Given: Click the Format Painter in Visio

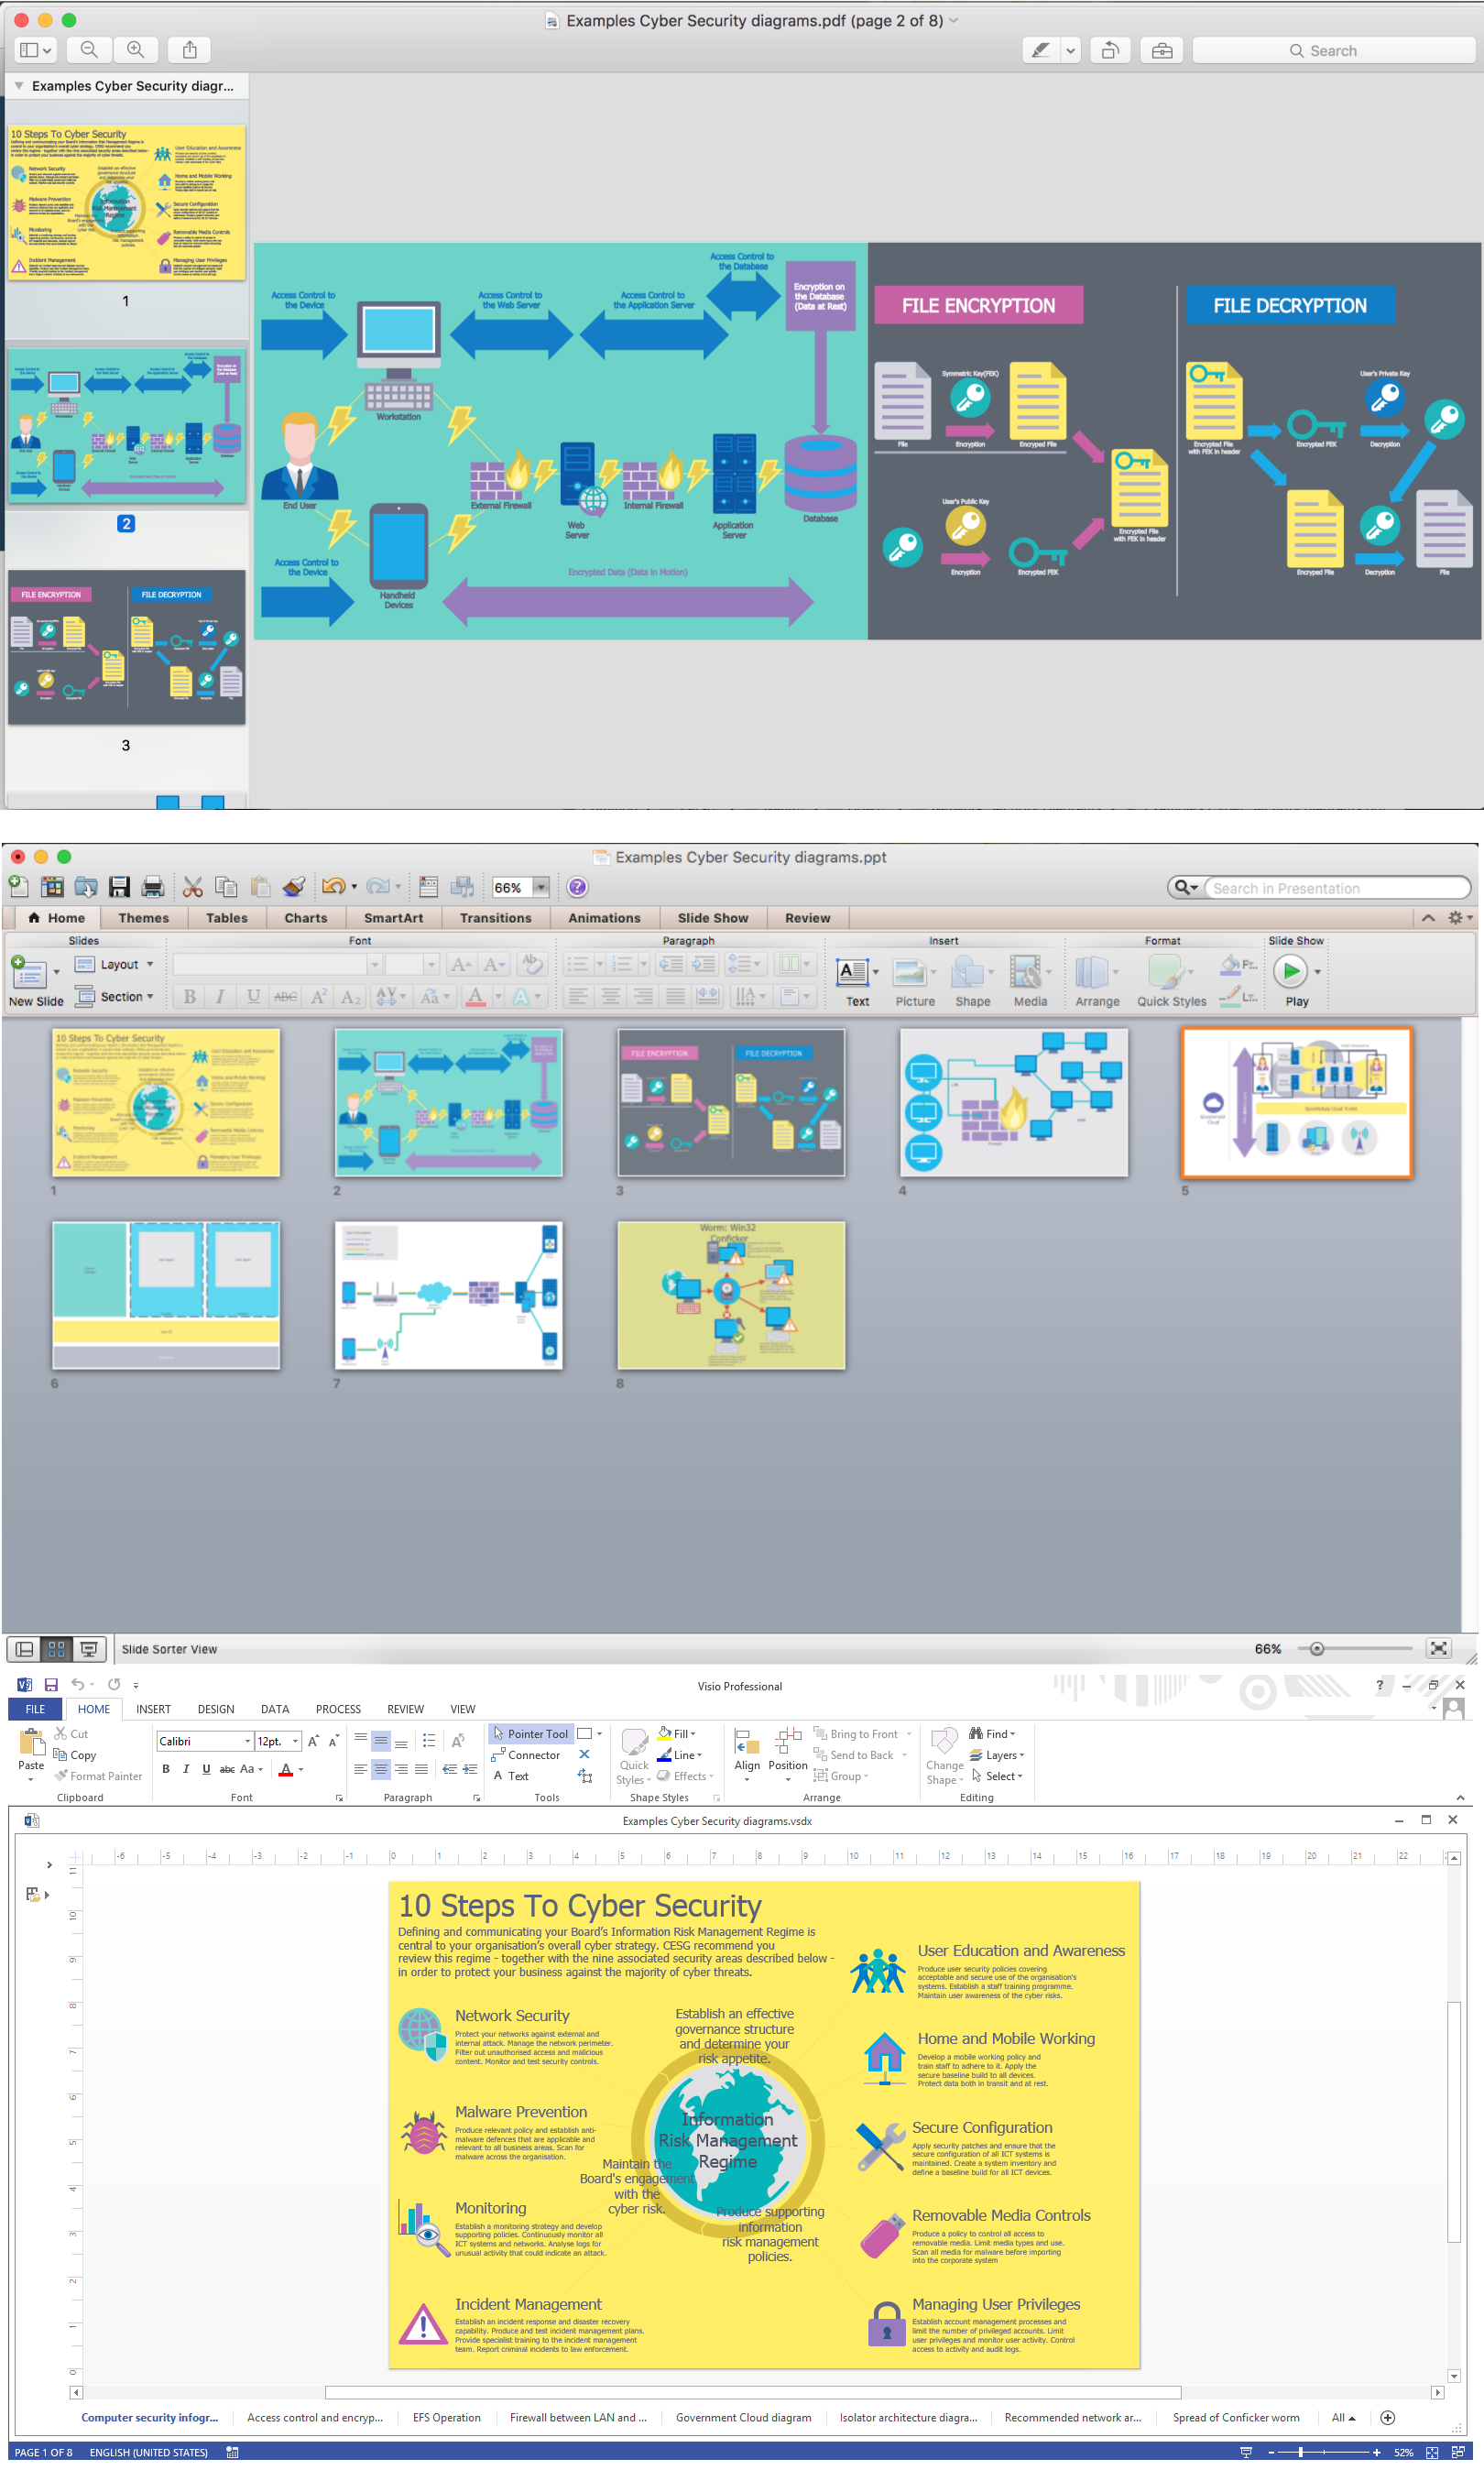Looking at the screenshot, I should [98, 1776].
